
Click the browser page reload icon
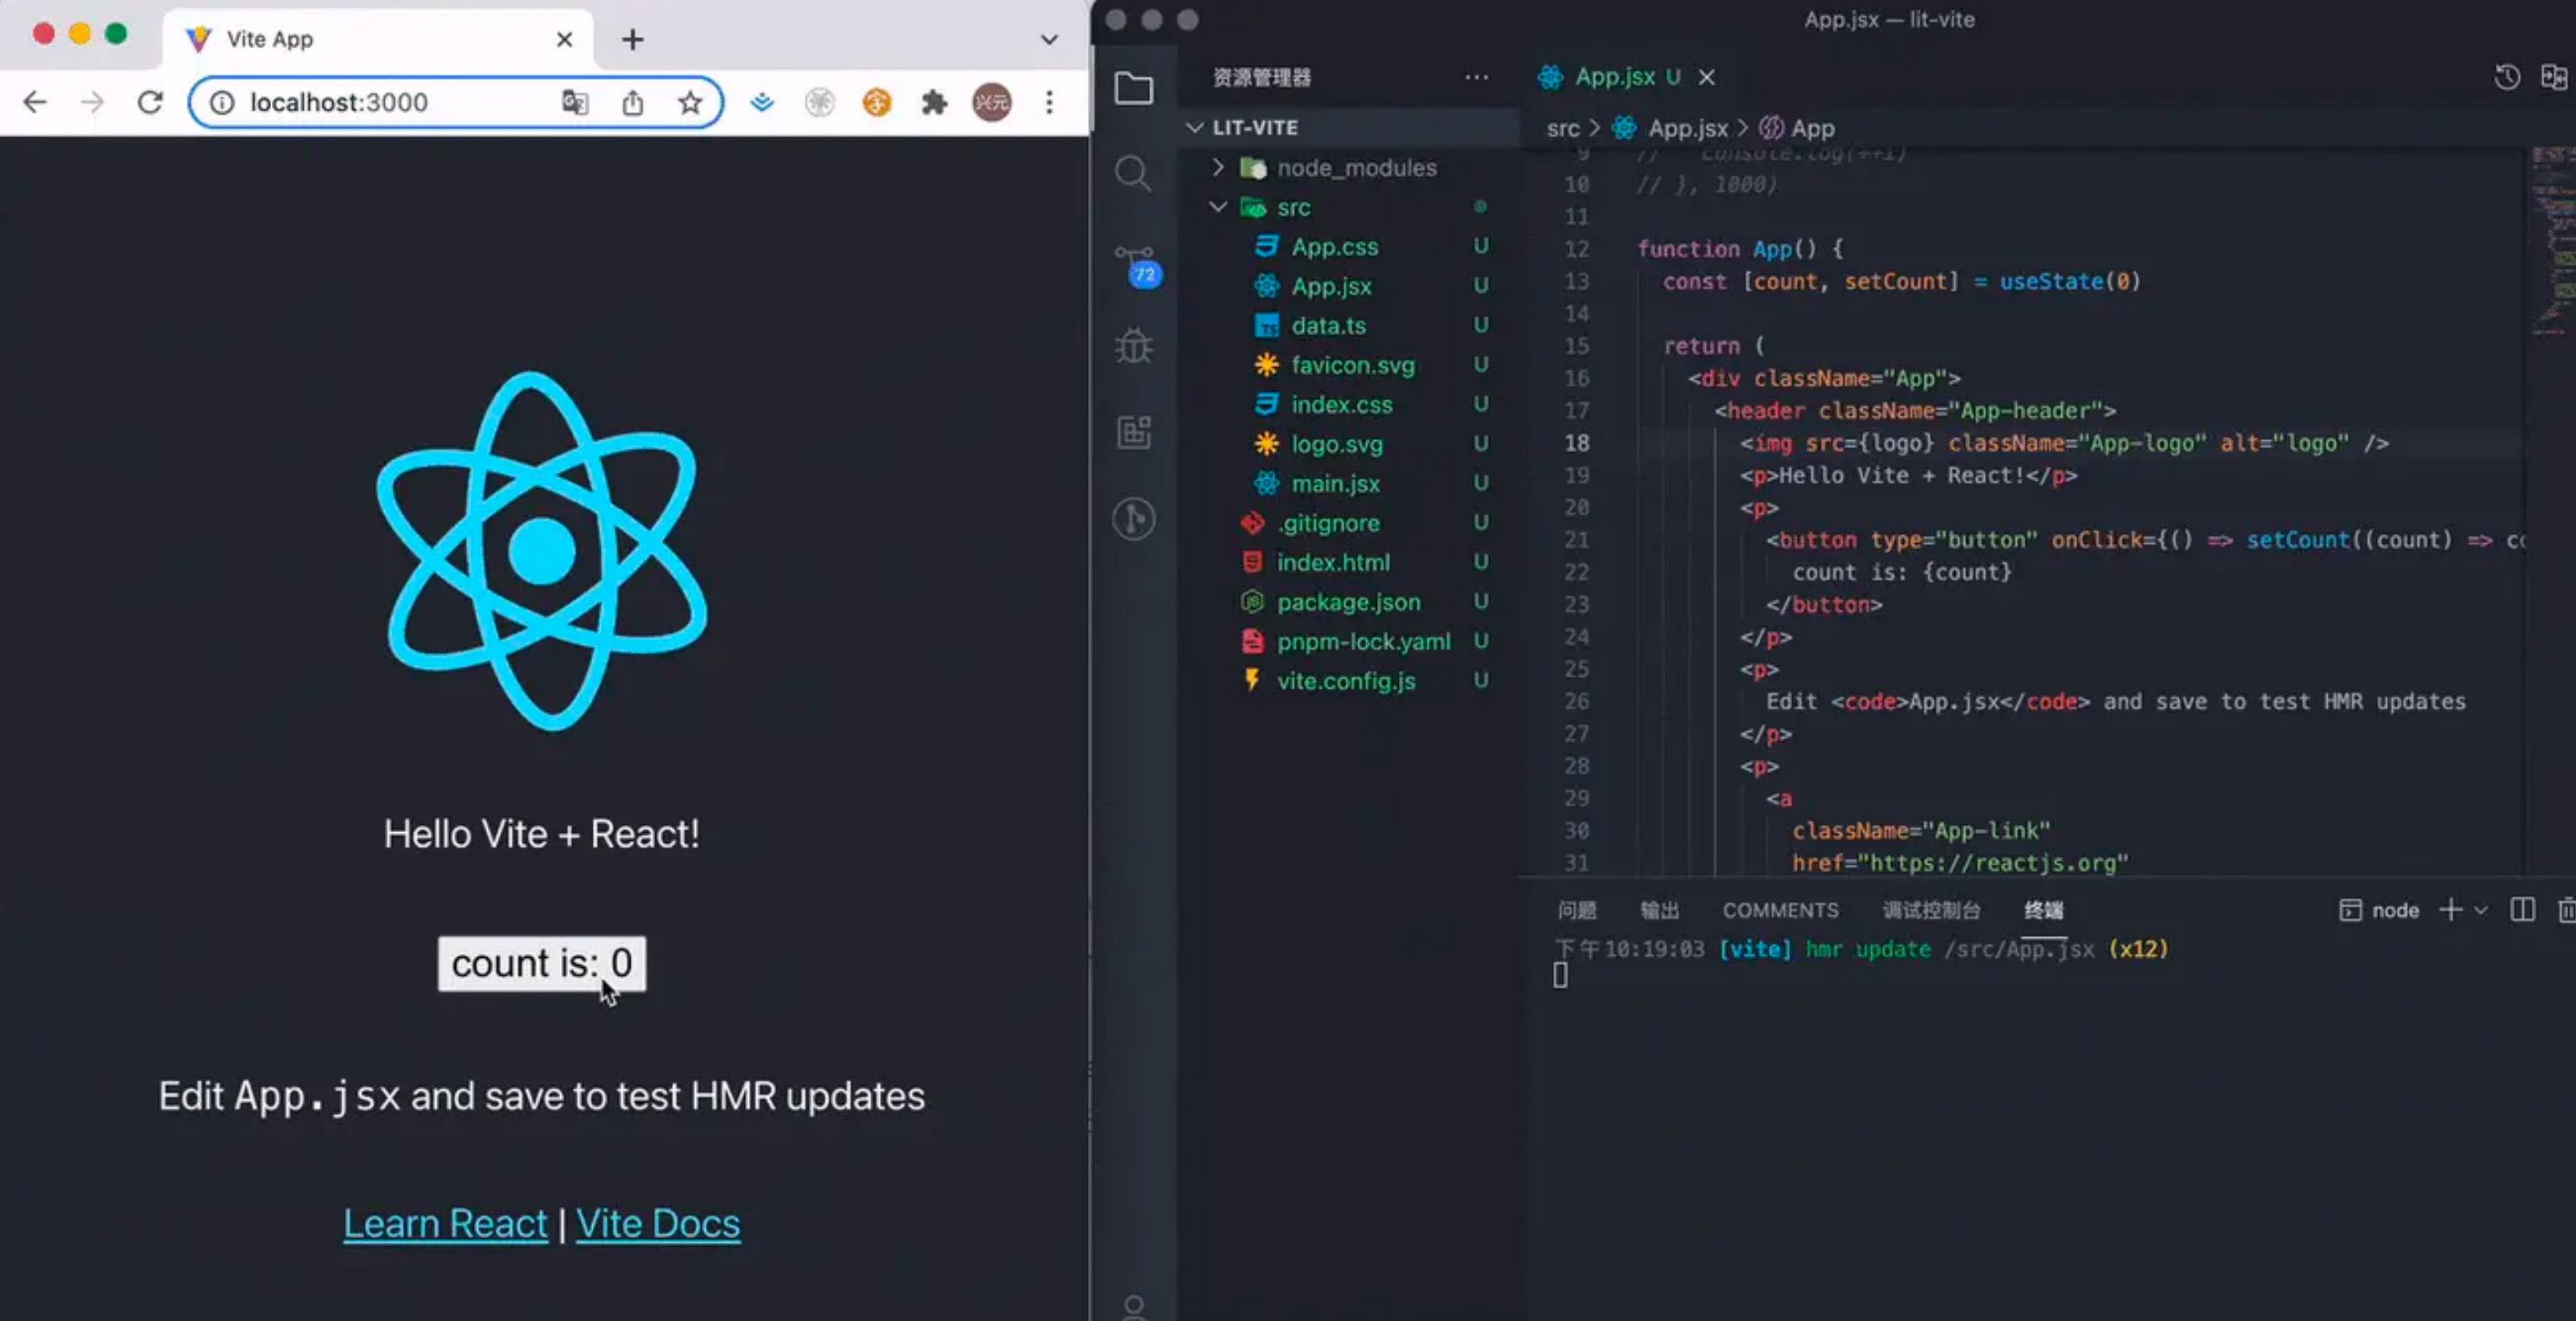[x=149, y=102]
